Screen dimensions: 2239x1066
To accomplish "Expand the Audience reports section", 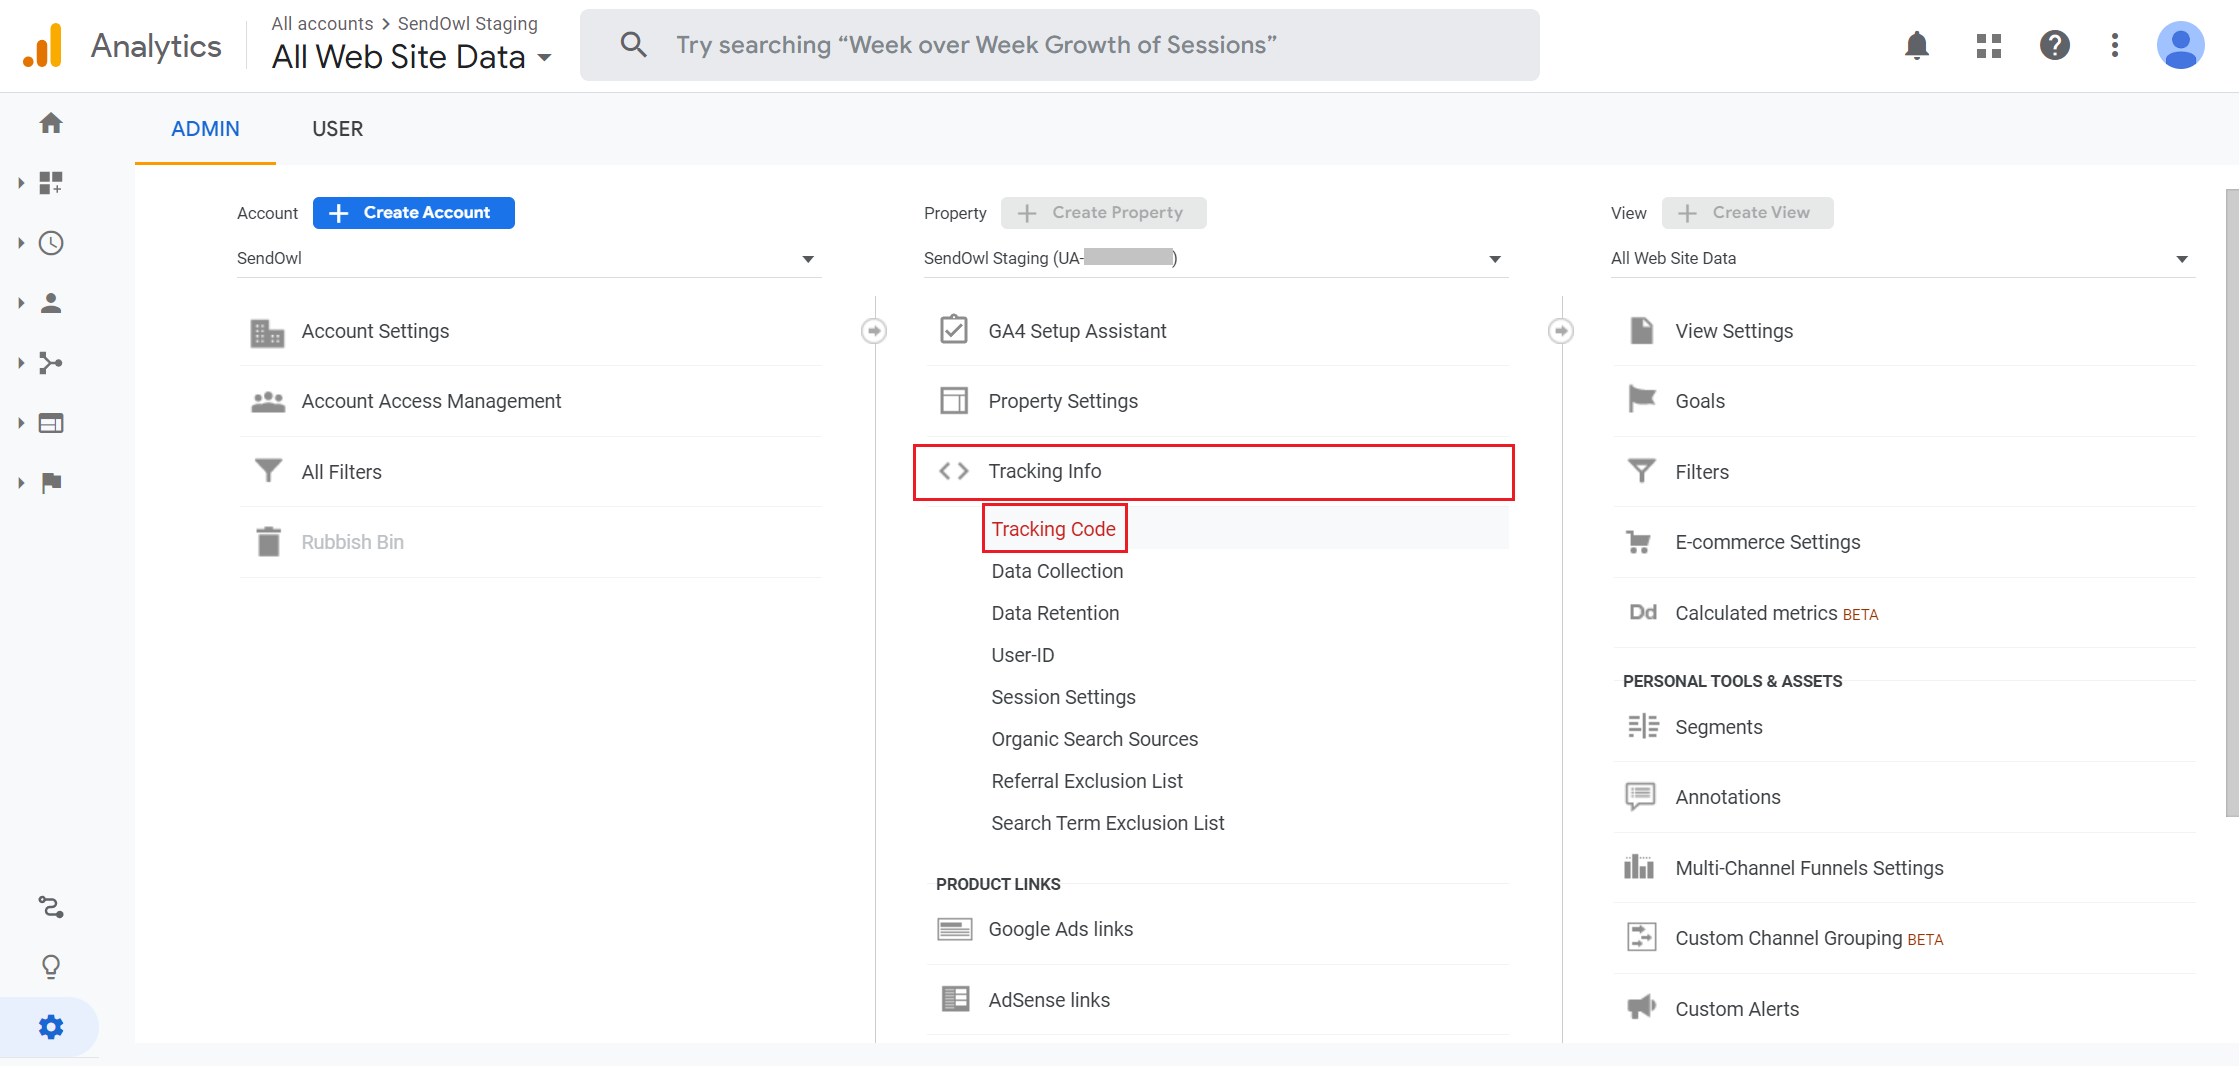I will pyautogui.click(x=51, y=303).
